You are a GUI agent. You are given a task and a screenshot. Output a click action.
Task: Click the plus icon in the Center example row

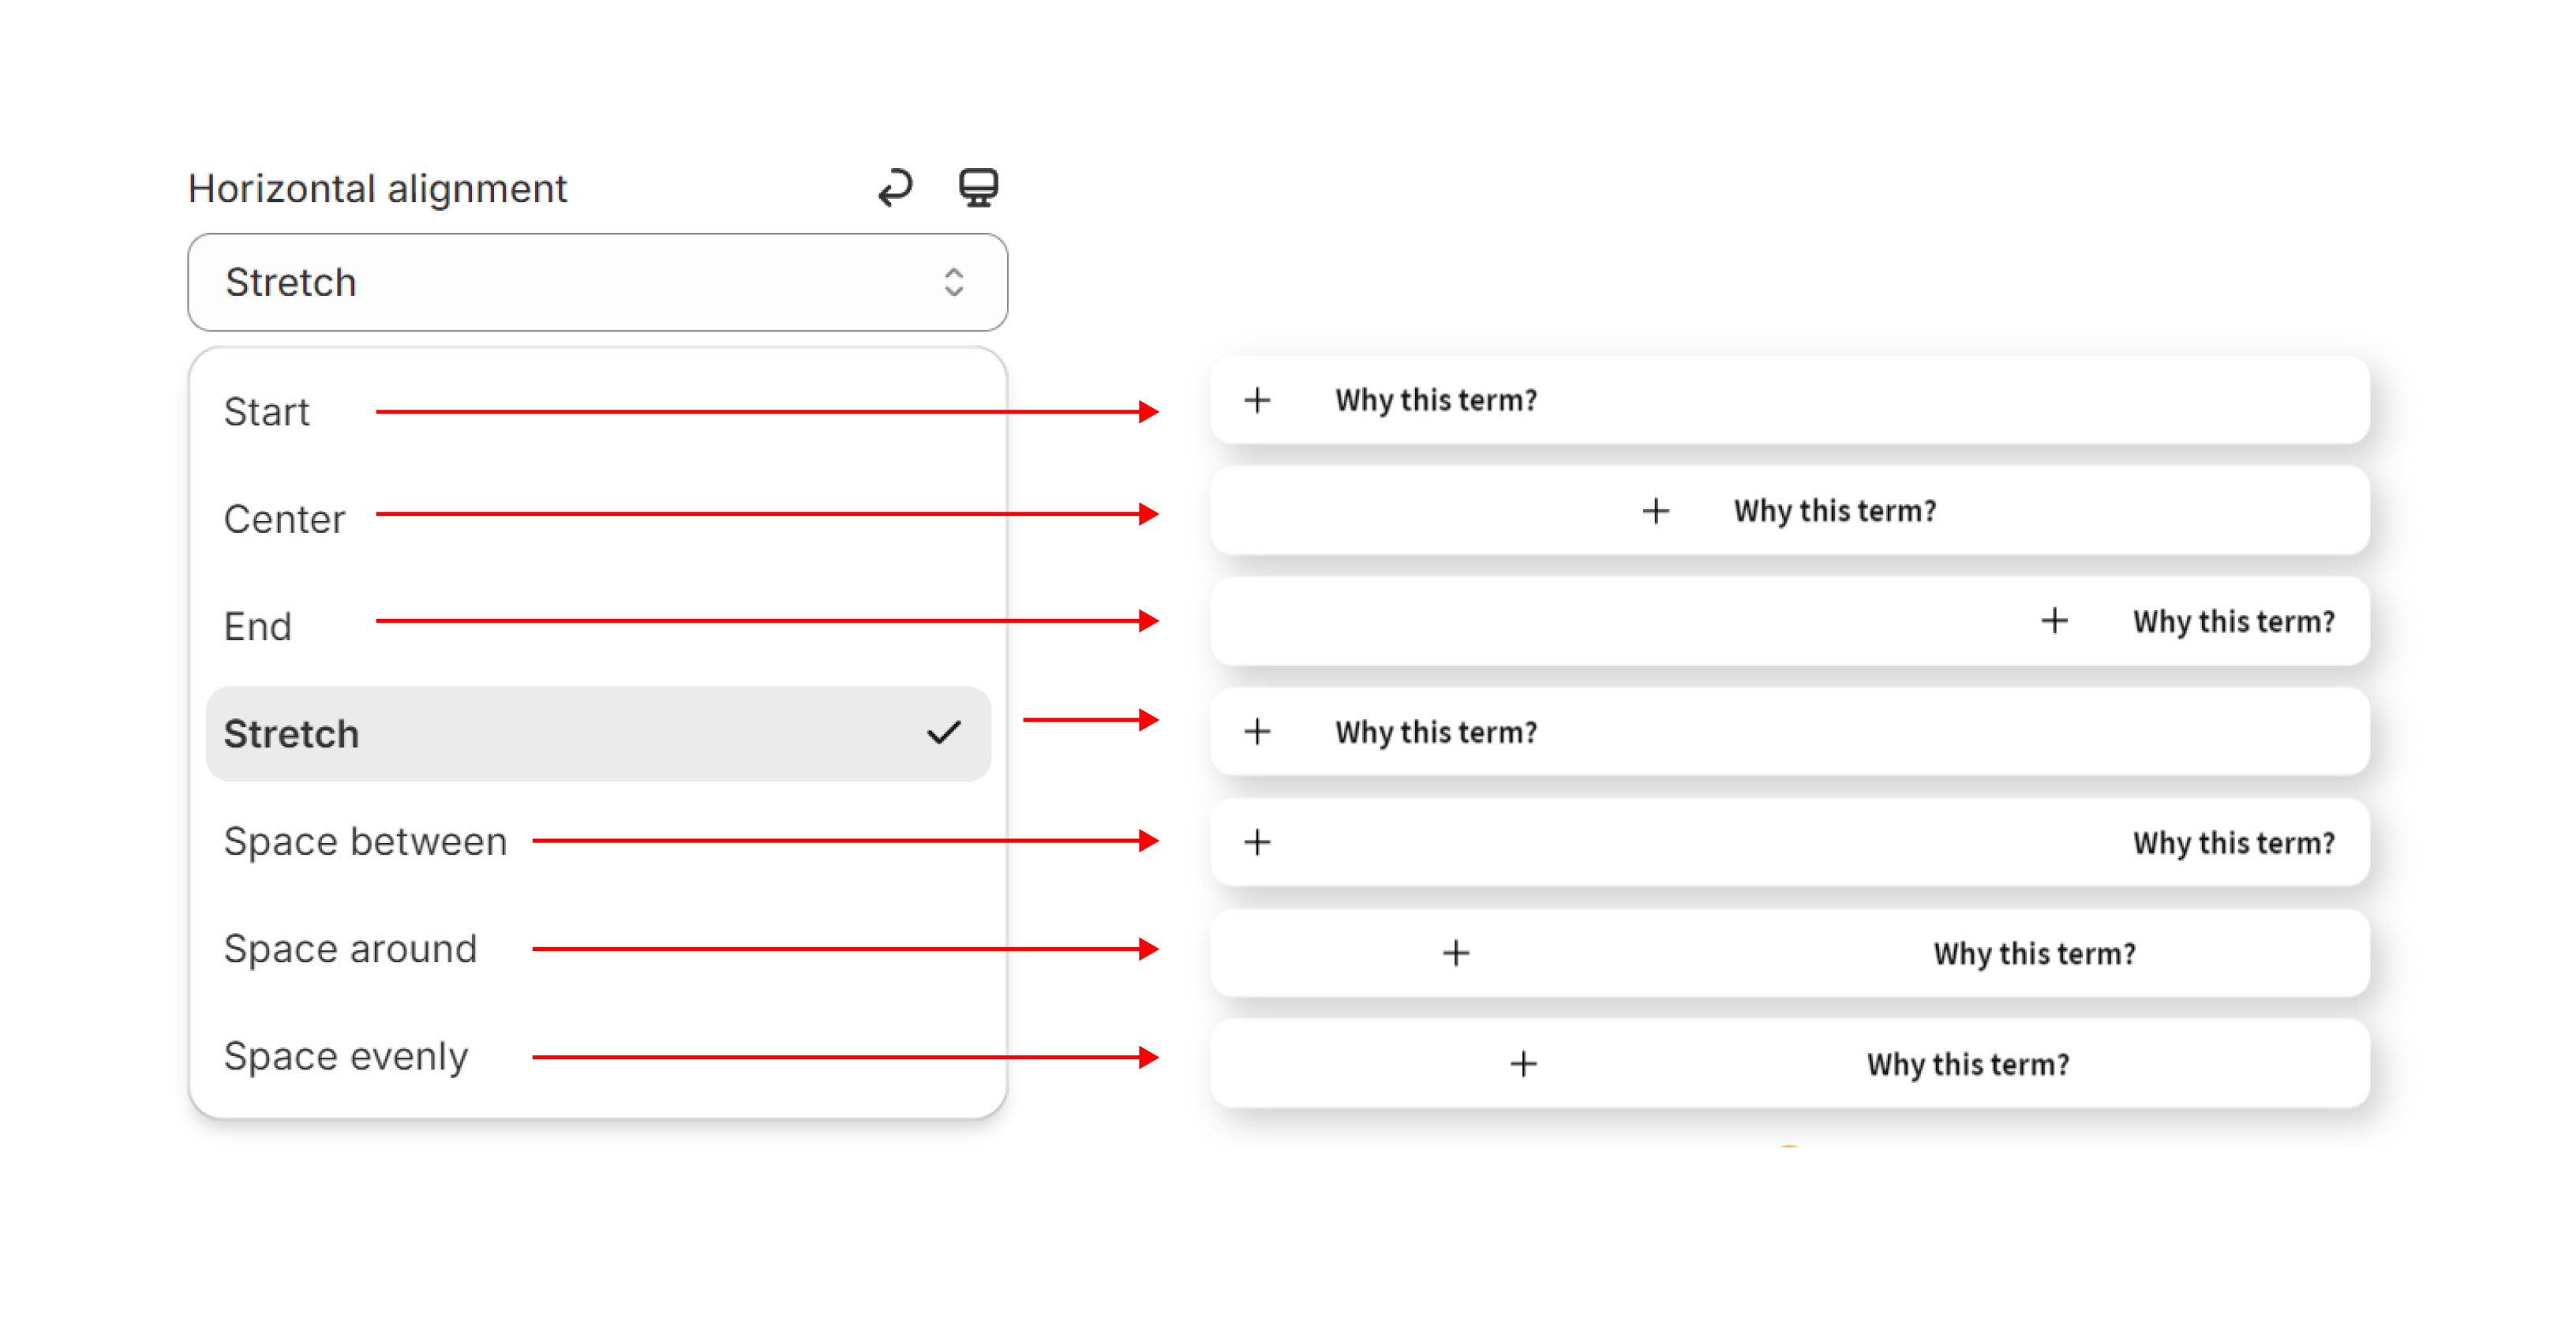pyautogui.click(x=1655, y=511)
